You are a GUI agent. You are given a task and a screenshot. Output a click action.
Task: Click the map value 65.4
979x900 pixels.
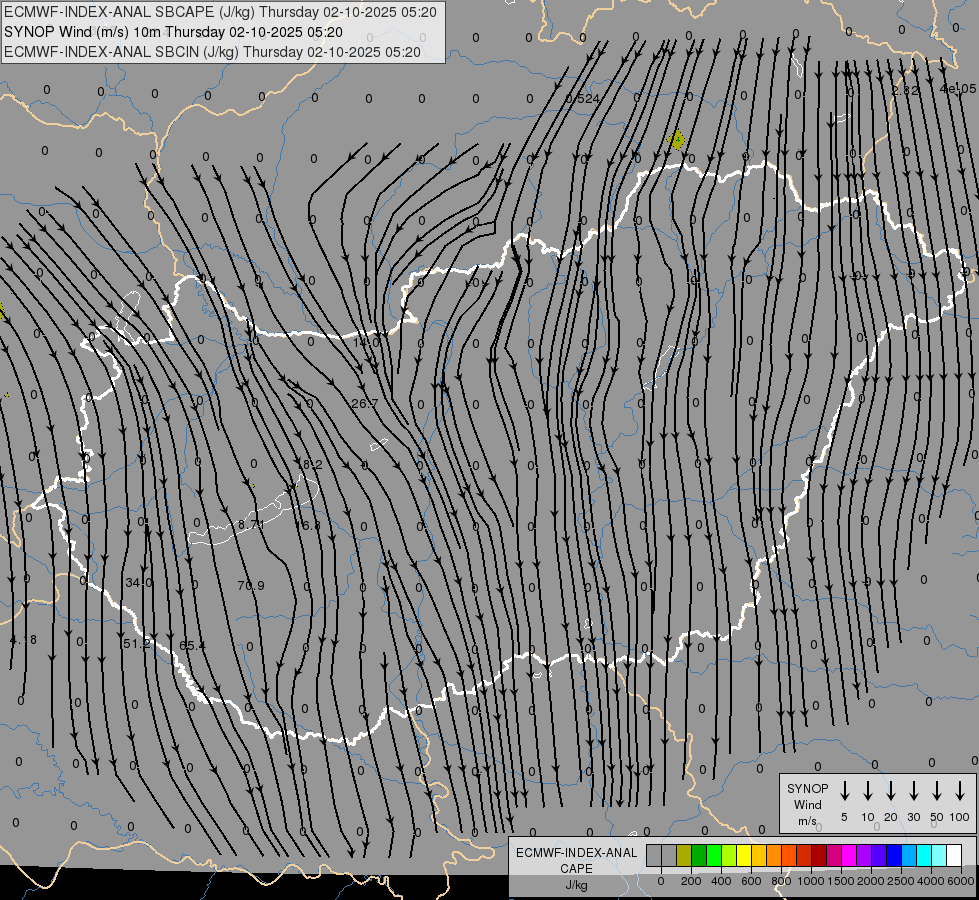(192, 645)
